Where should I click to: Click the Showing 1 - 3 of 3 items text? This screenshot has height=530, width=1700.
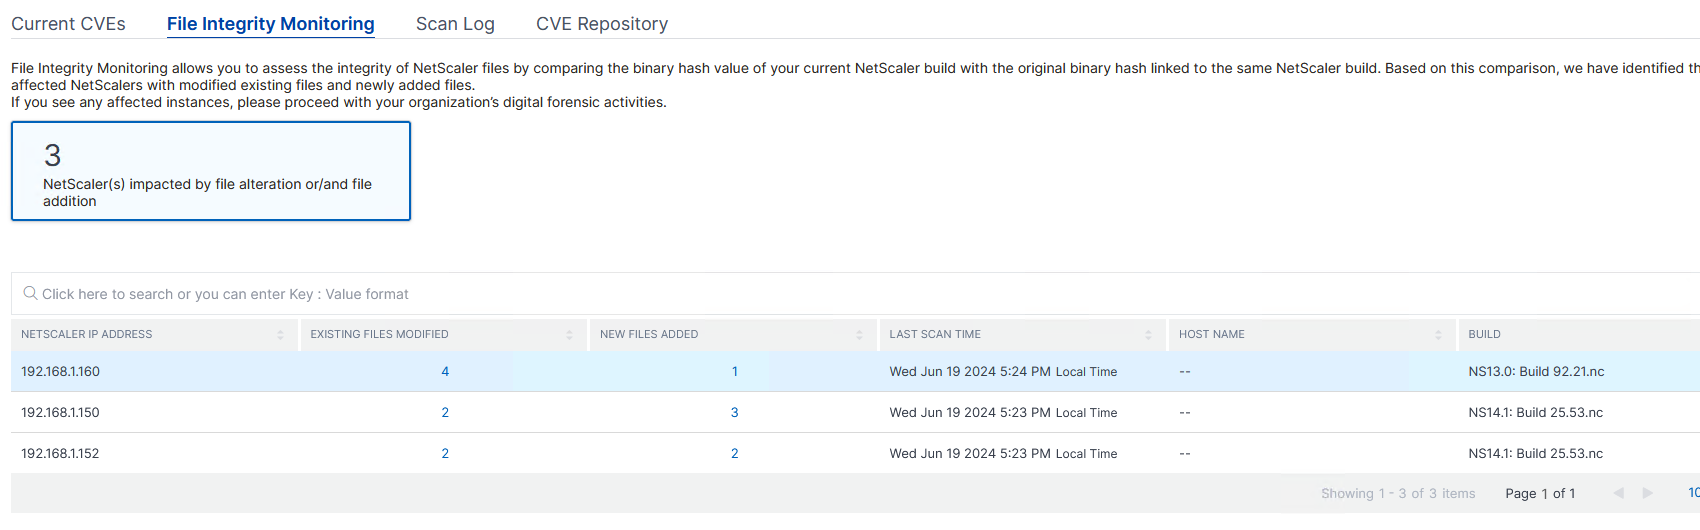tap(1398, 493)
